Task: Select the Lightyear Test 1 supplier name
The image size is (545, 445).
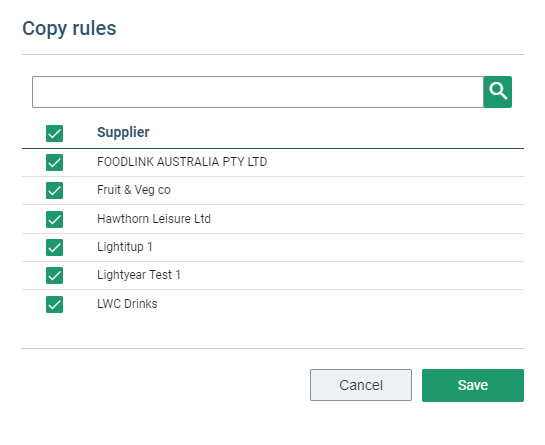Action: [x=139, y=275]
